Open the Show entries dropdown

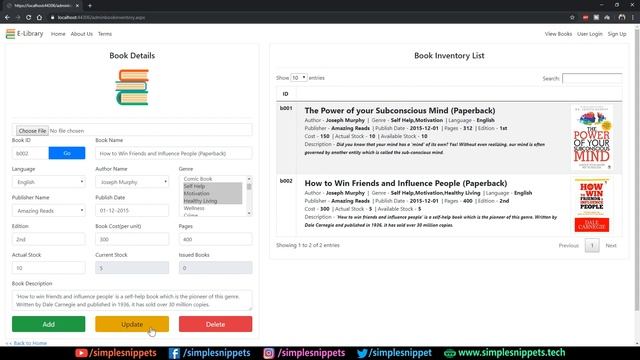(299, 78)
